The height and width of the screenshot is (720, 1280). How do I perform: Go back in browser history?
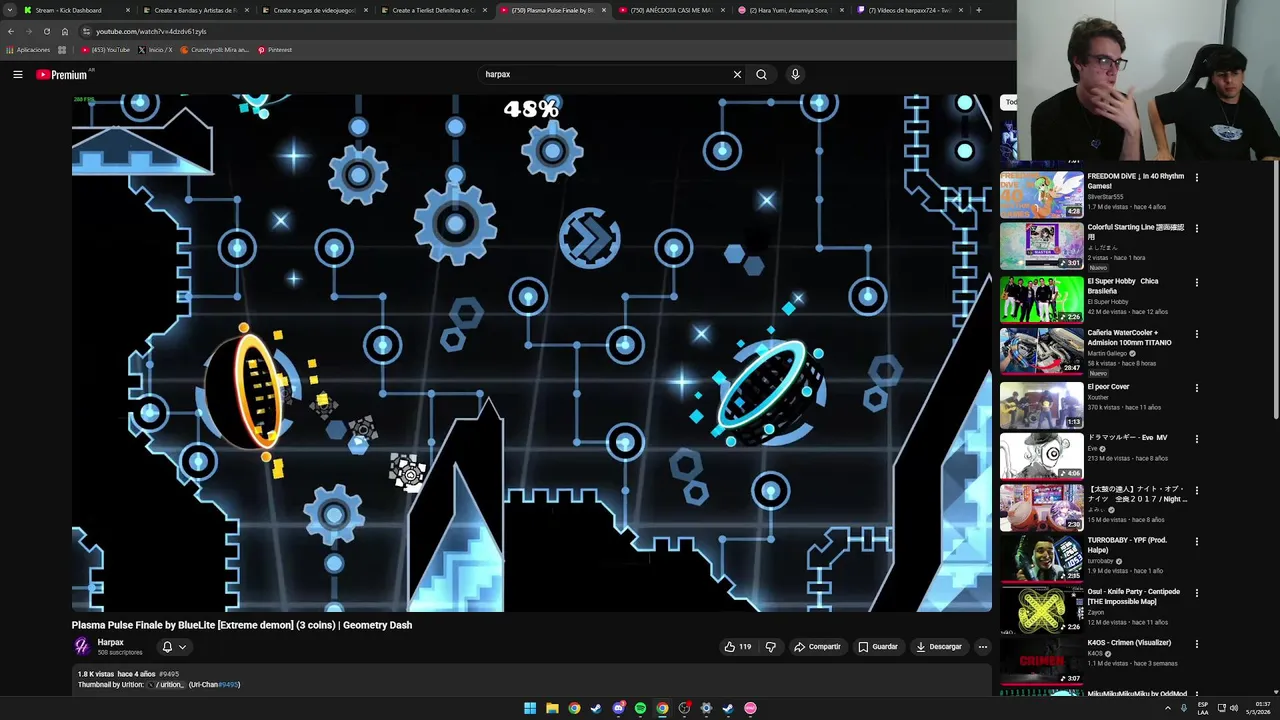pos(11,31)
